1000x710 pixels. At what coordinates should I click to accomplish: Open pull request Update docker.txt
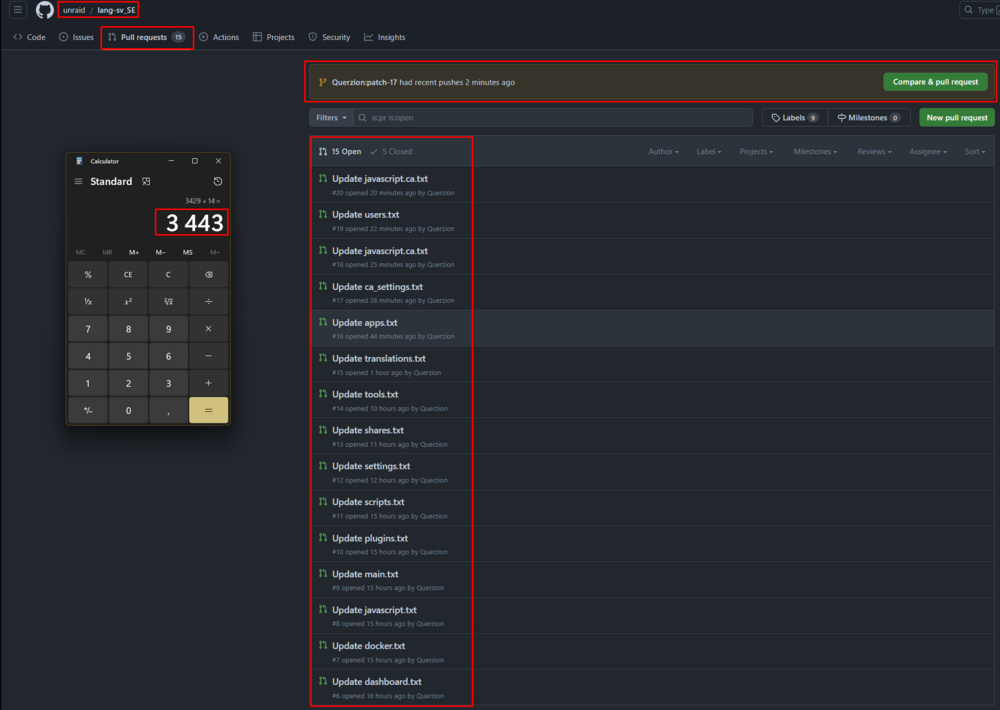(368, 646)
